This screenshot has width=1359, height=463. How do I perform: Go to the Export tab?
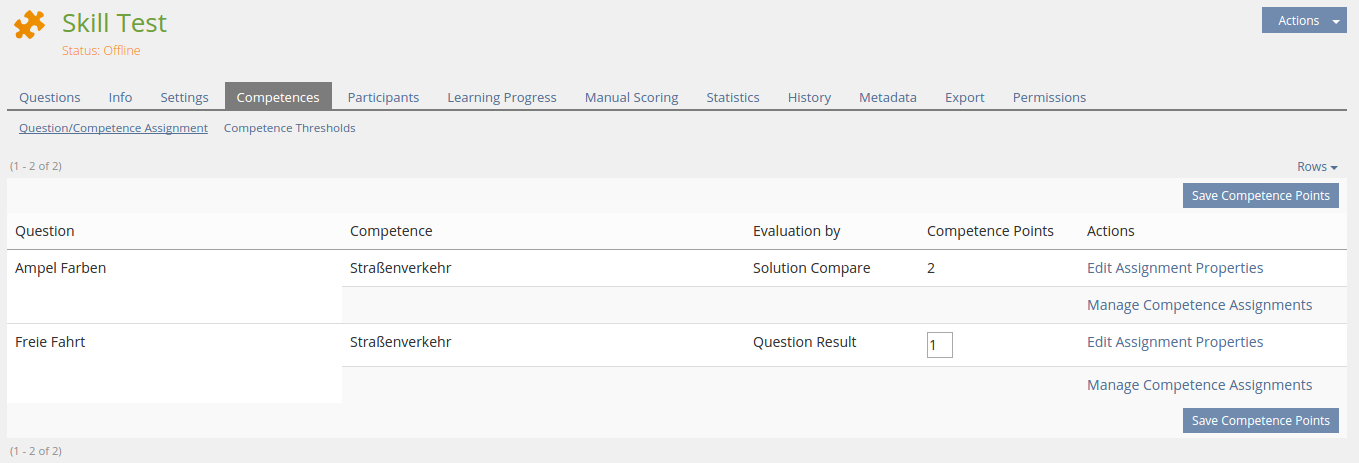(965, 97)
